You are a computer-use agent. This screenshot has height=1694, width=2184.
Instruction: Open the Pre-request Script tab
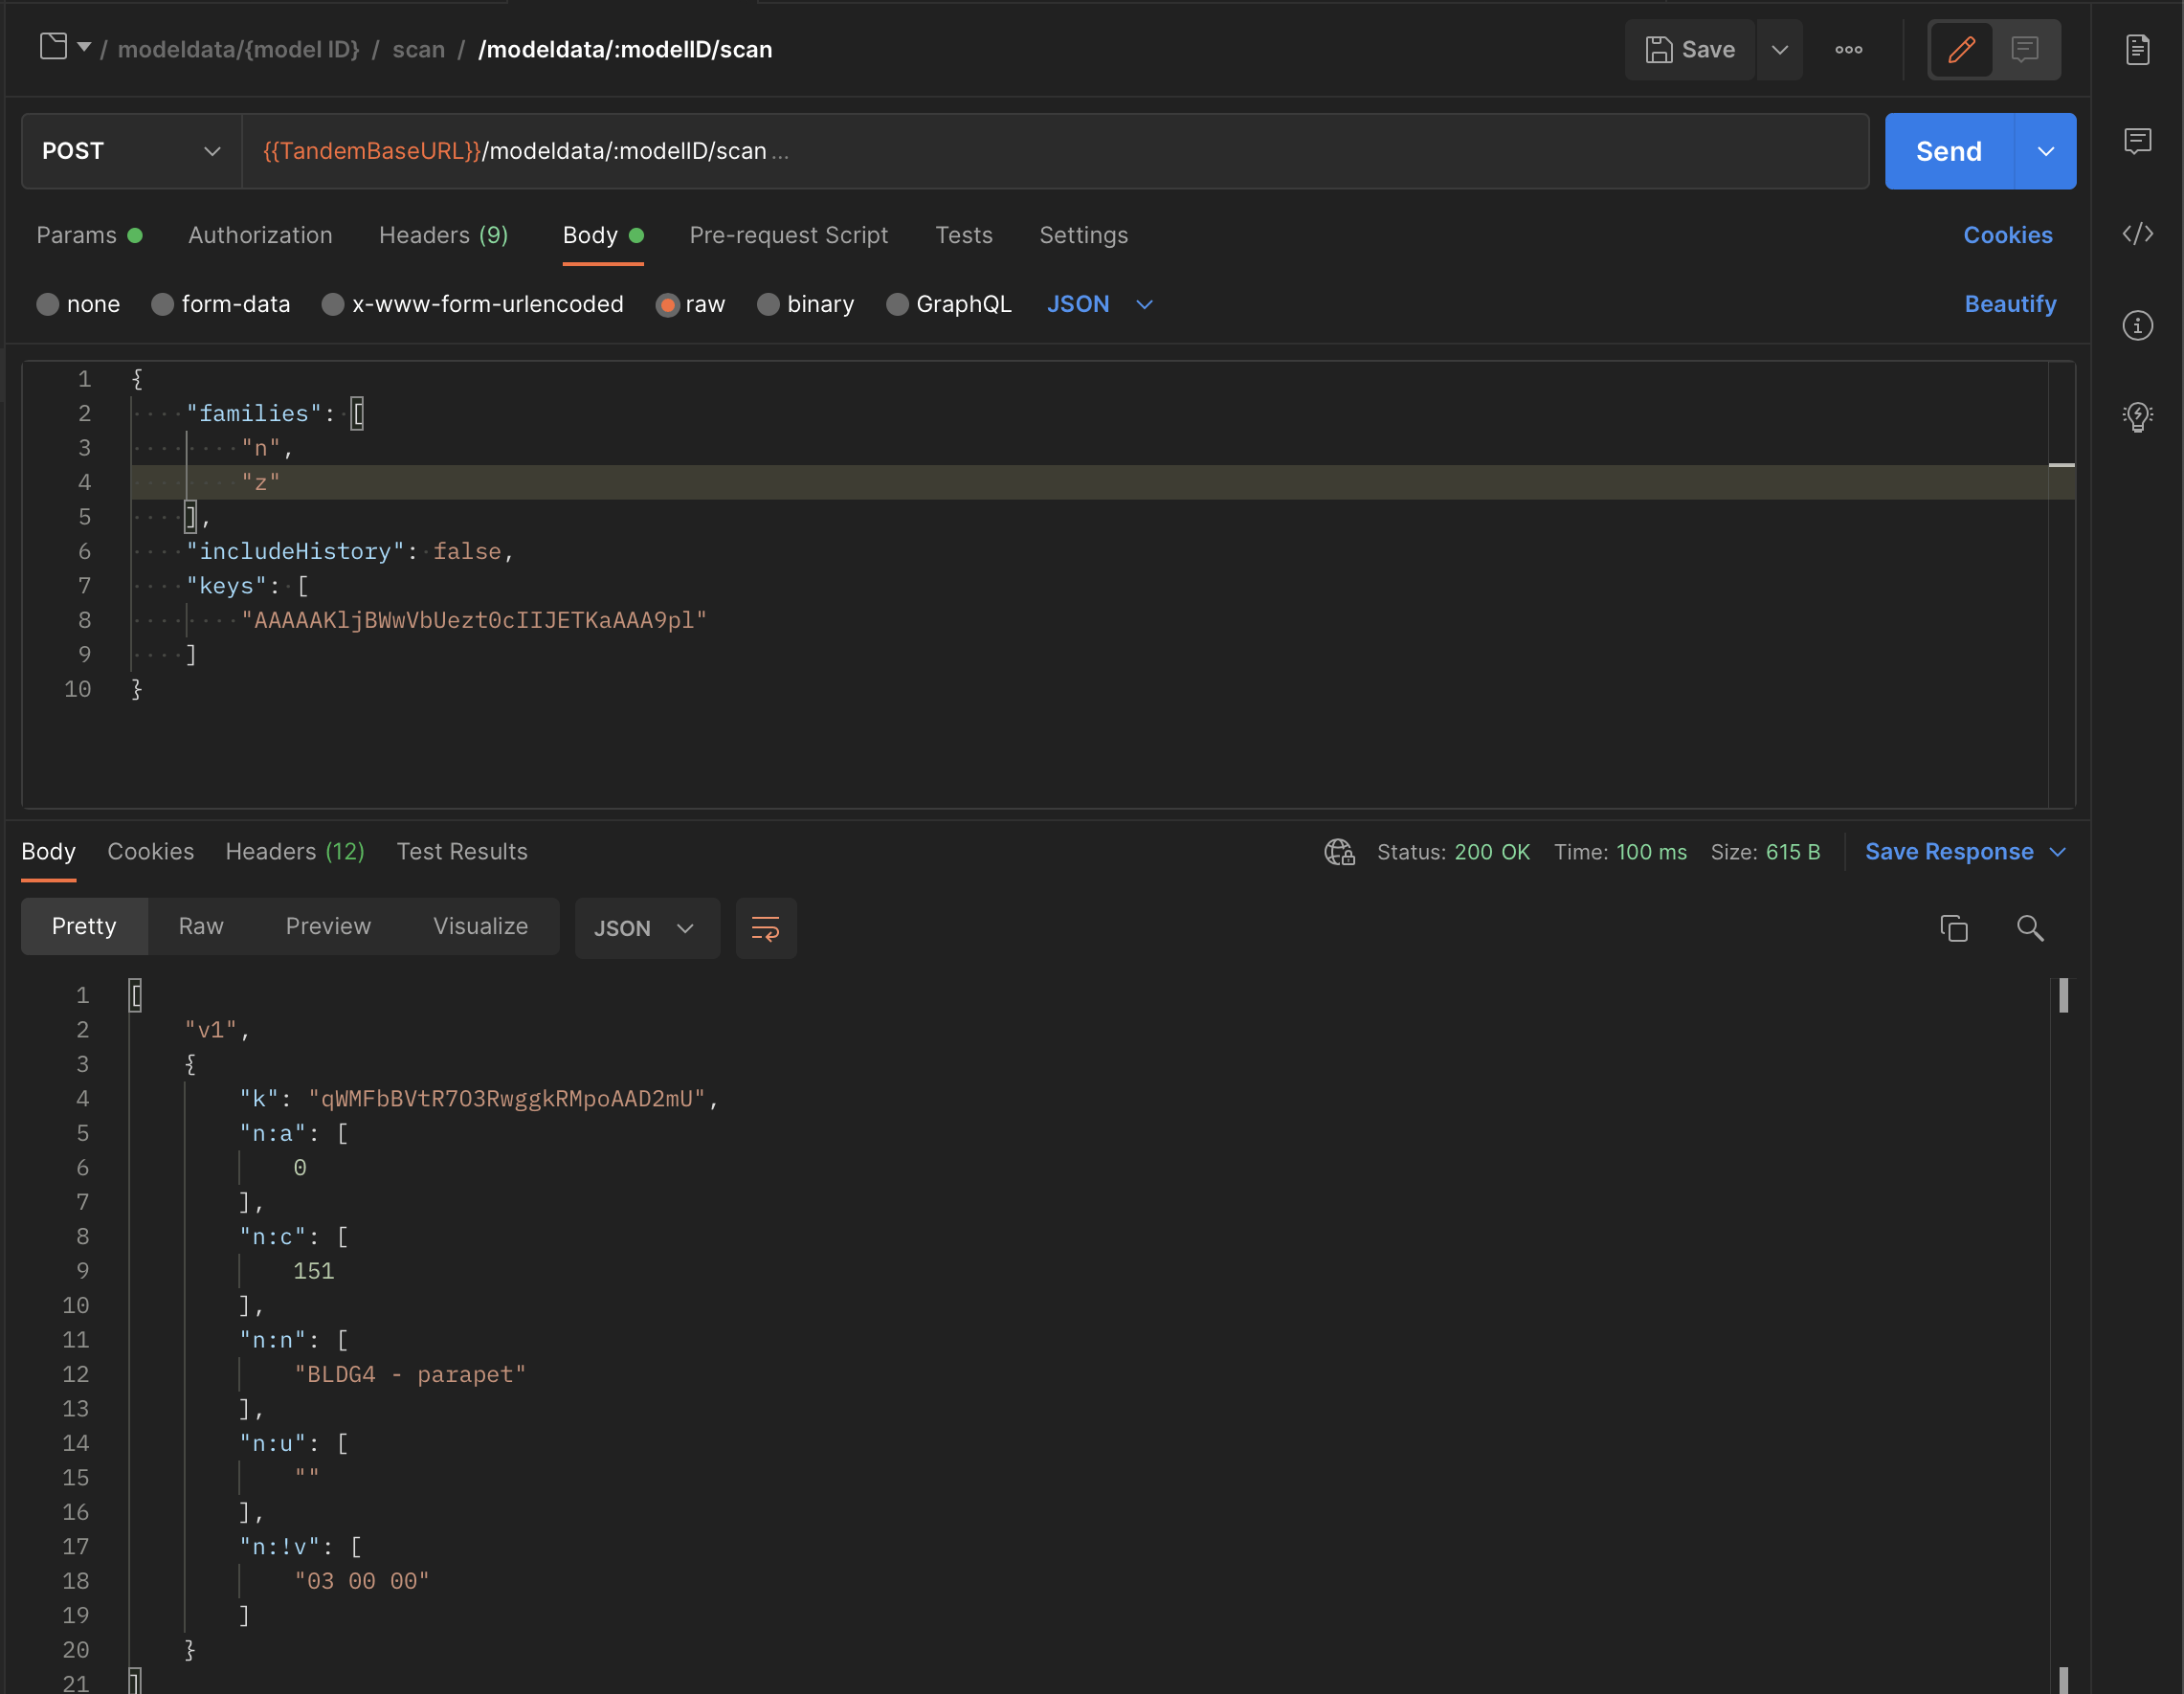coord(788,235)
